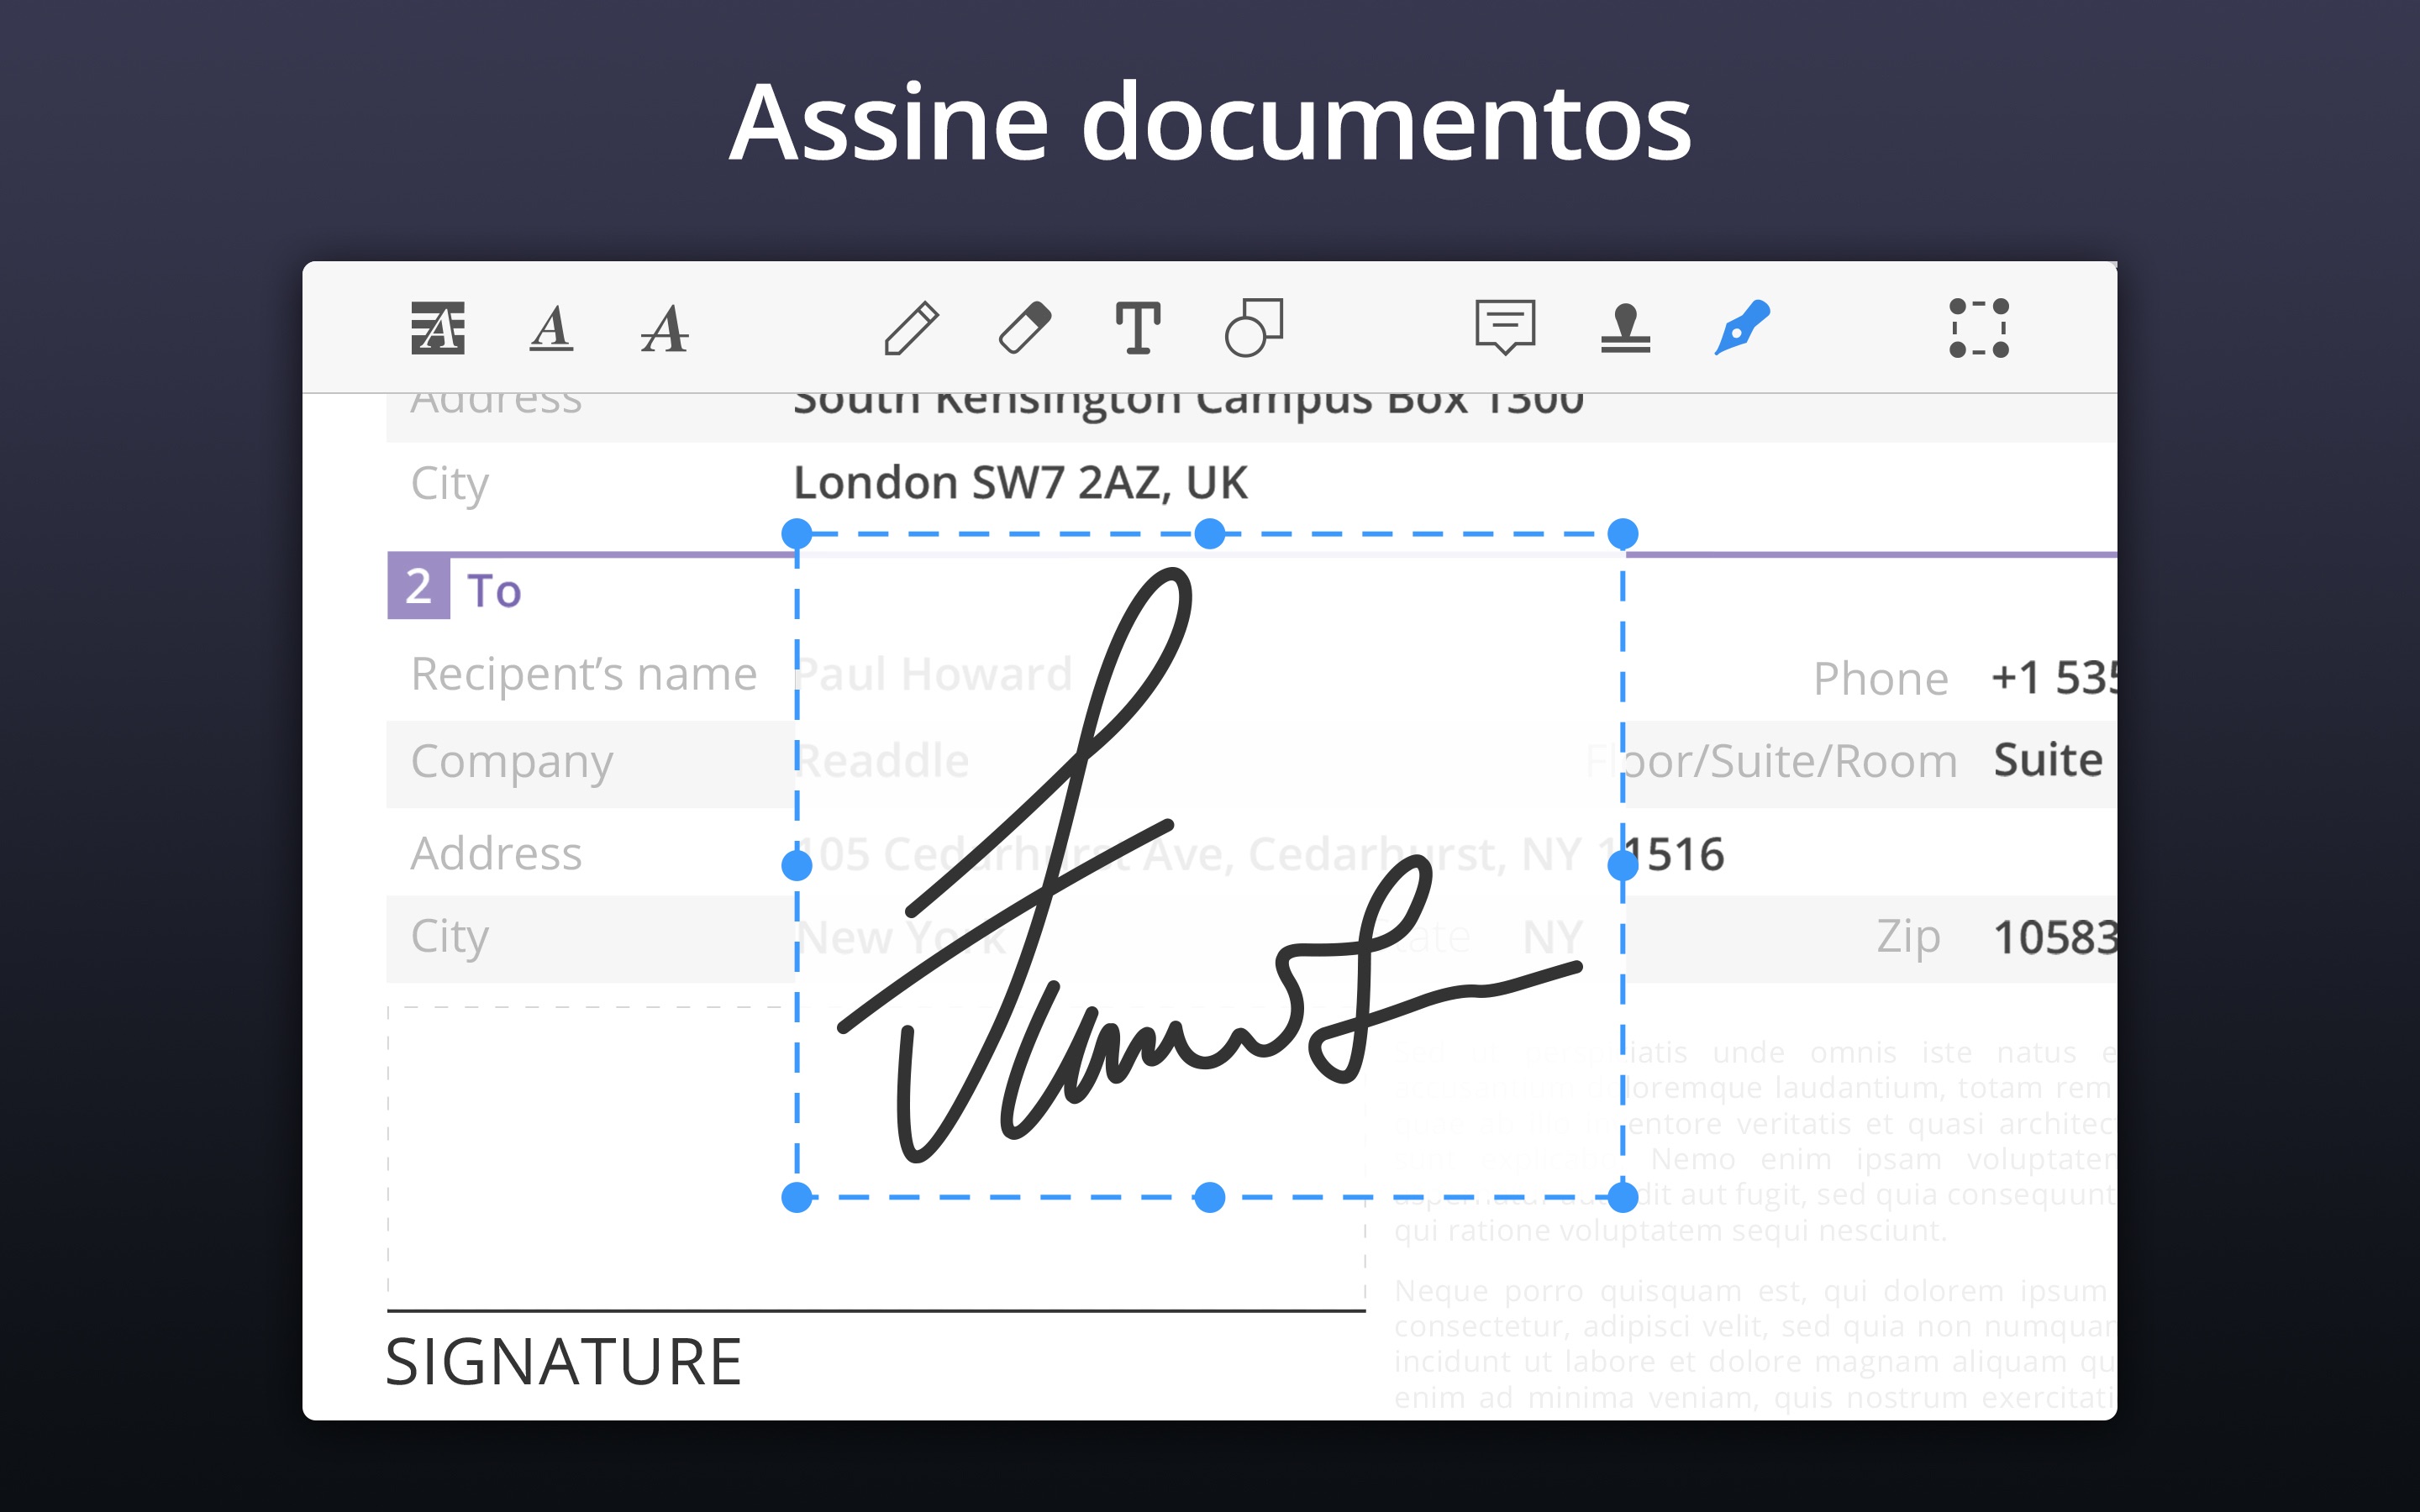Click the bottom-left handle of signature box
2420x1512 pixels.
click(797, 1197)
